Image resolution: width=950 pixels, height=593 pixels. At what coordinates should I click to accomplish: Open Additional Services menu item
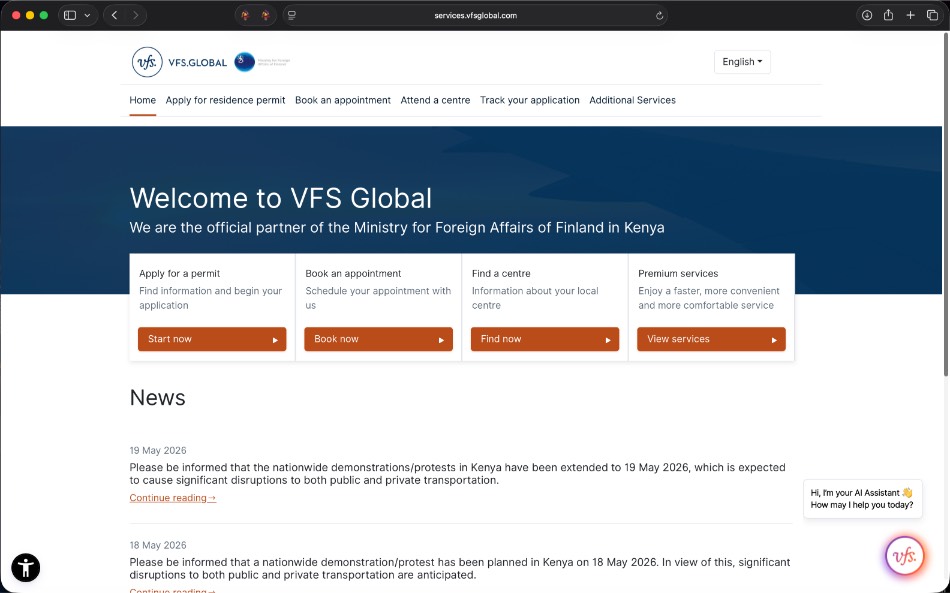(633, 101)
